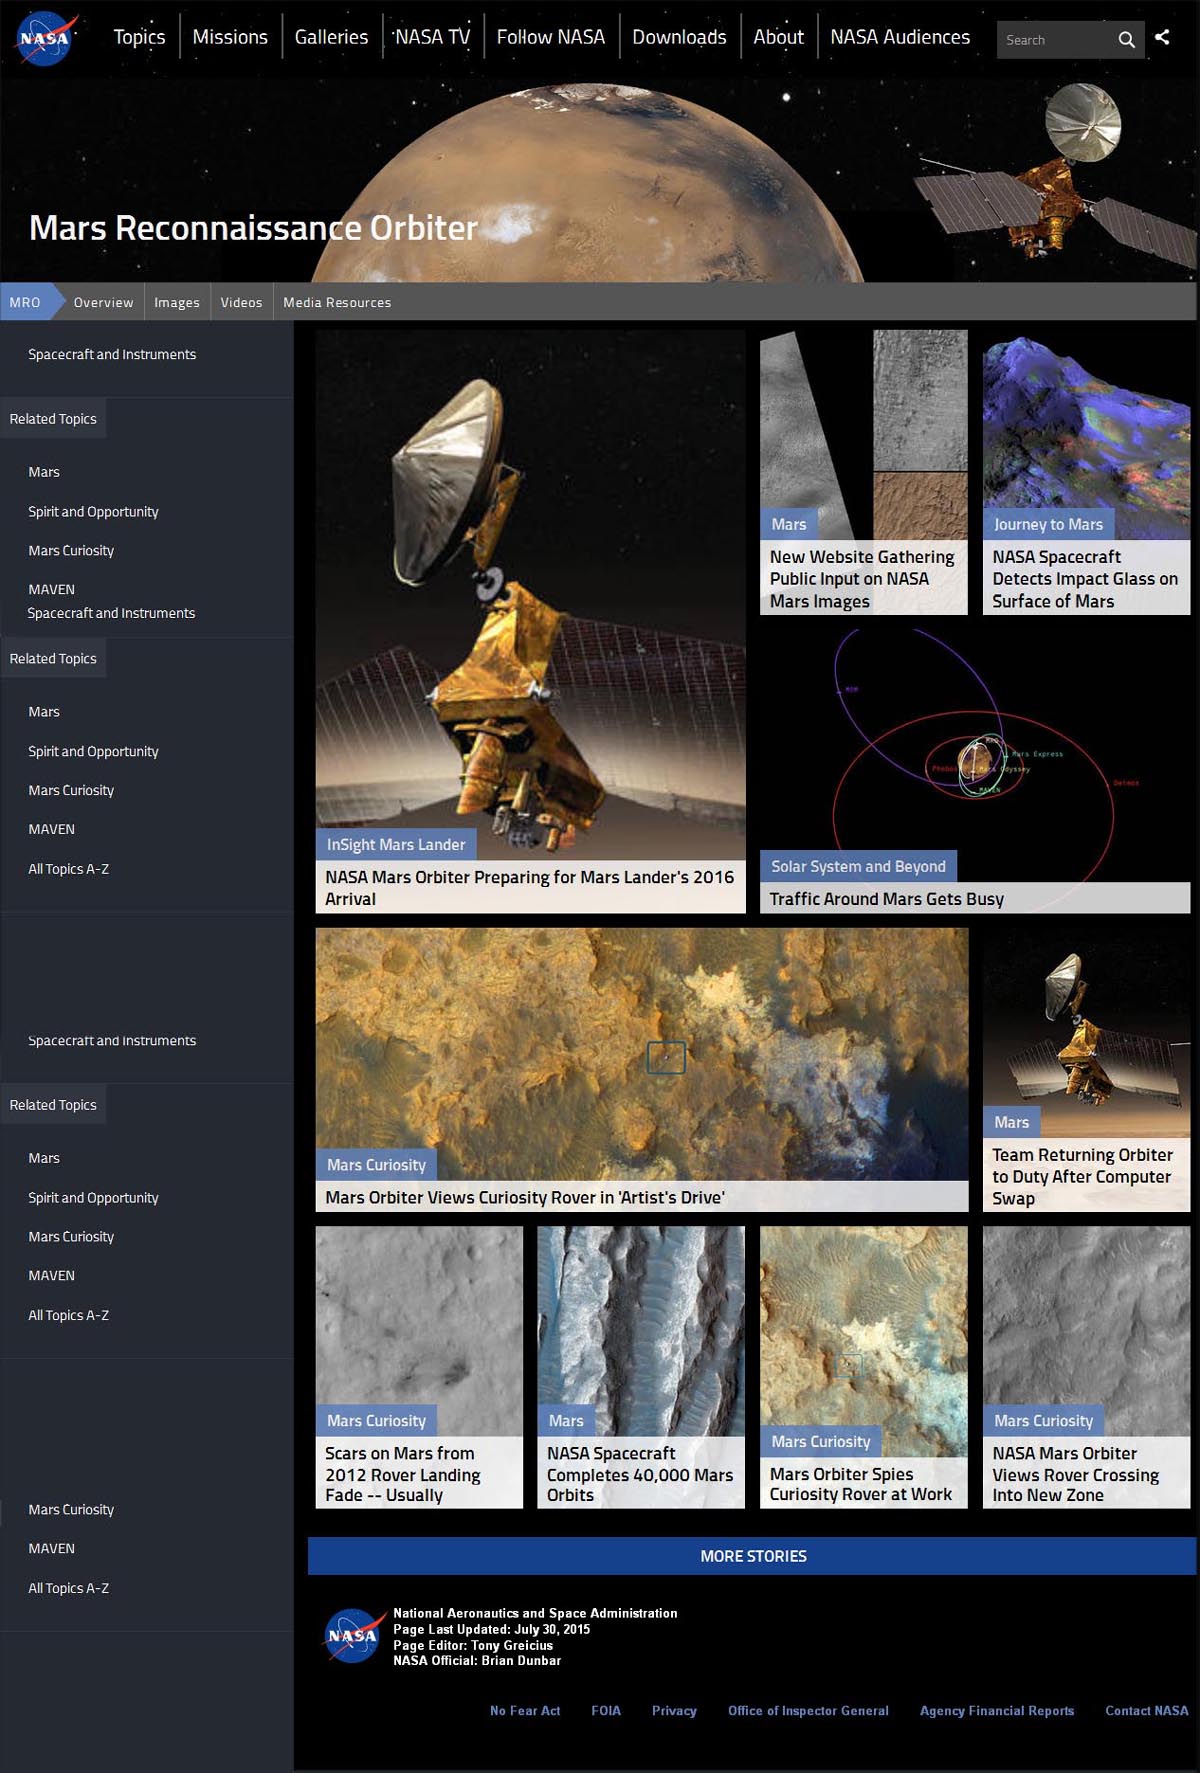Click the NASA logo in the footer
The width and height of the screenshot is (1200, 1773).
pos(353,1636)
